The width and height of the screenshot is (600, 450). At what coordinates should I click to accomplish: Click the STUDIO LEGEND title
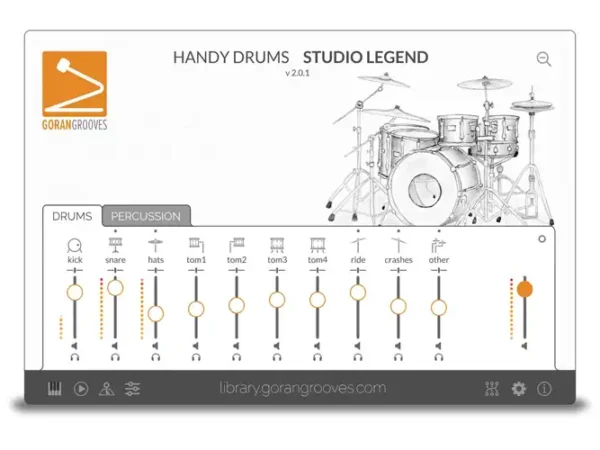(365, 57)
